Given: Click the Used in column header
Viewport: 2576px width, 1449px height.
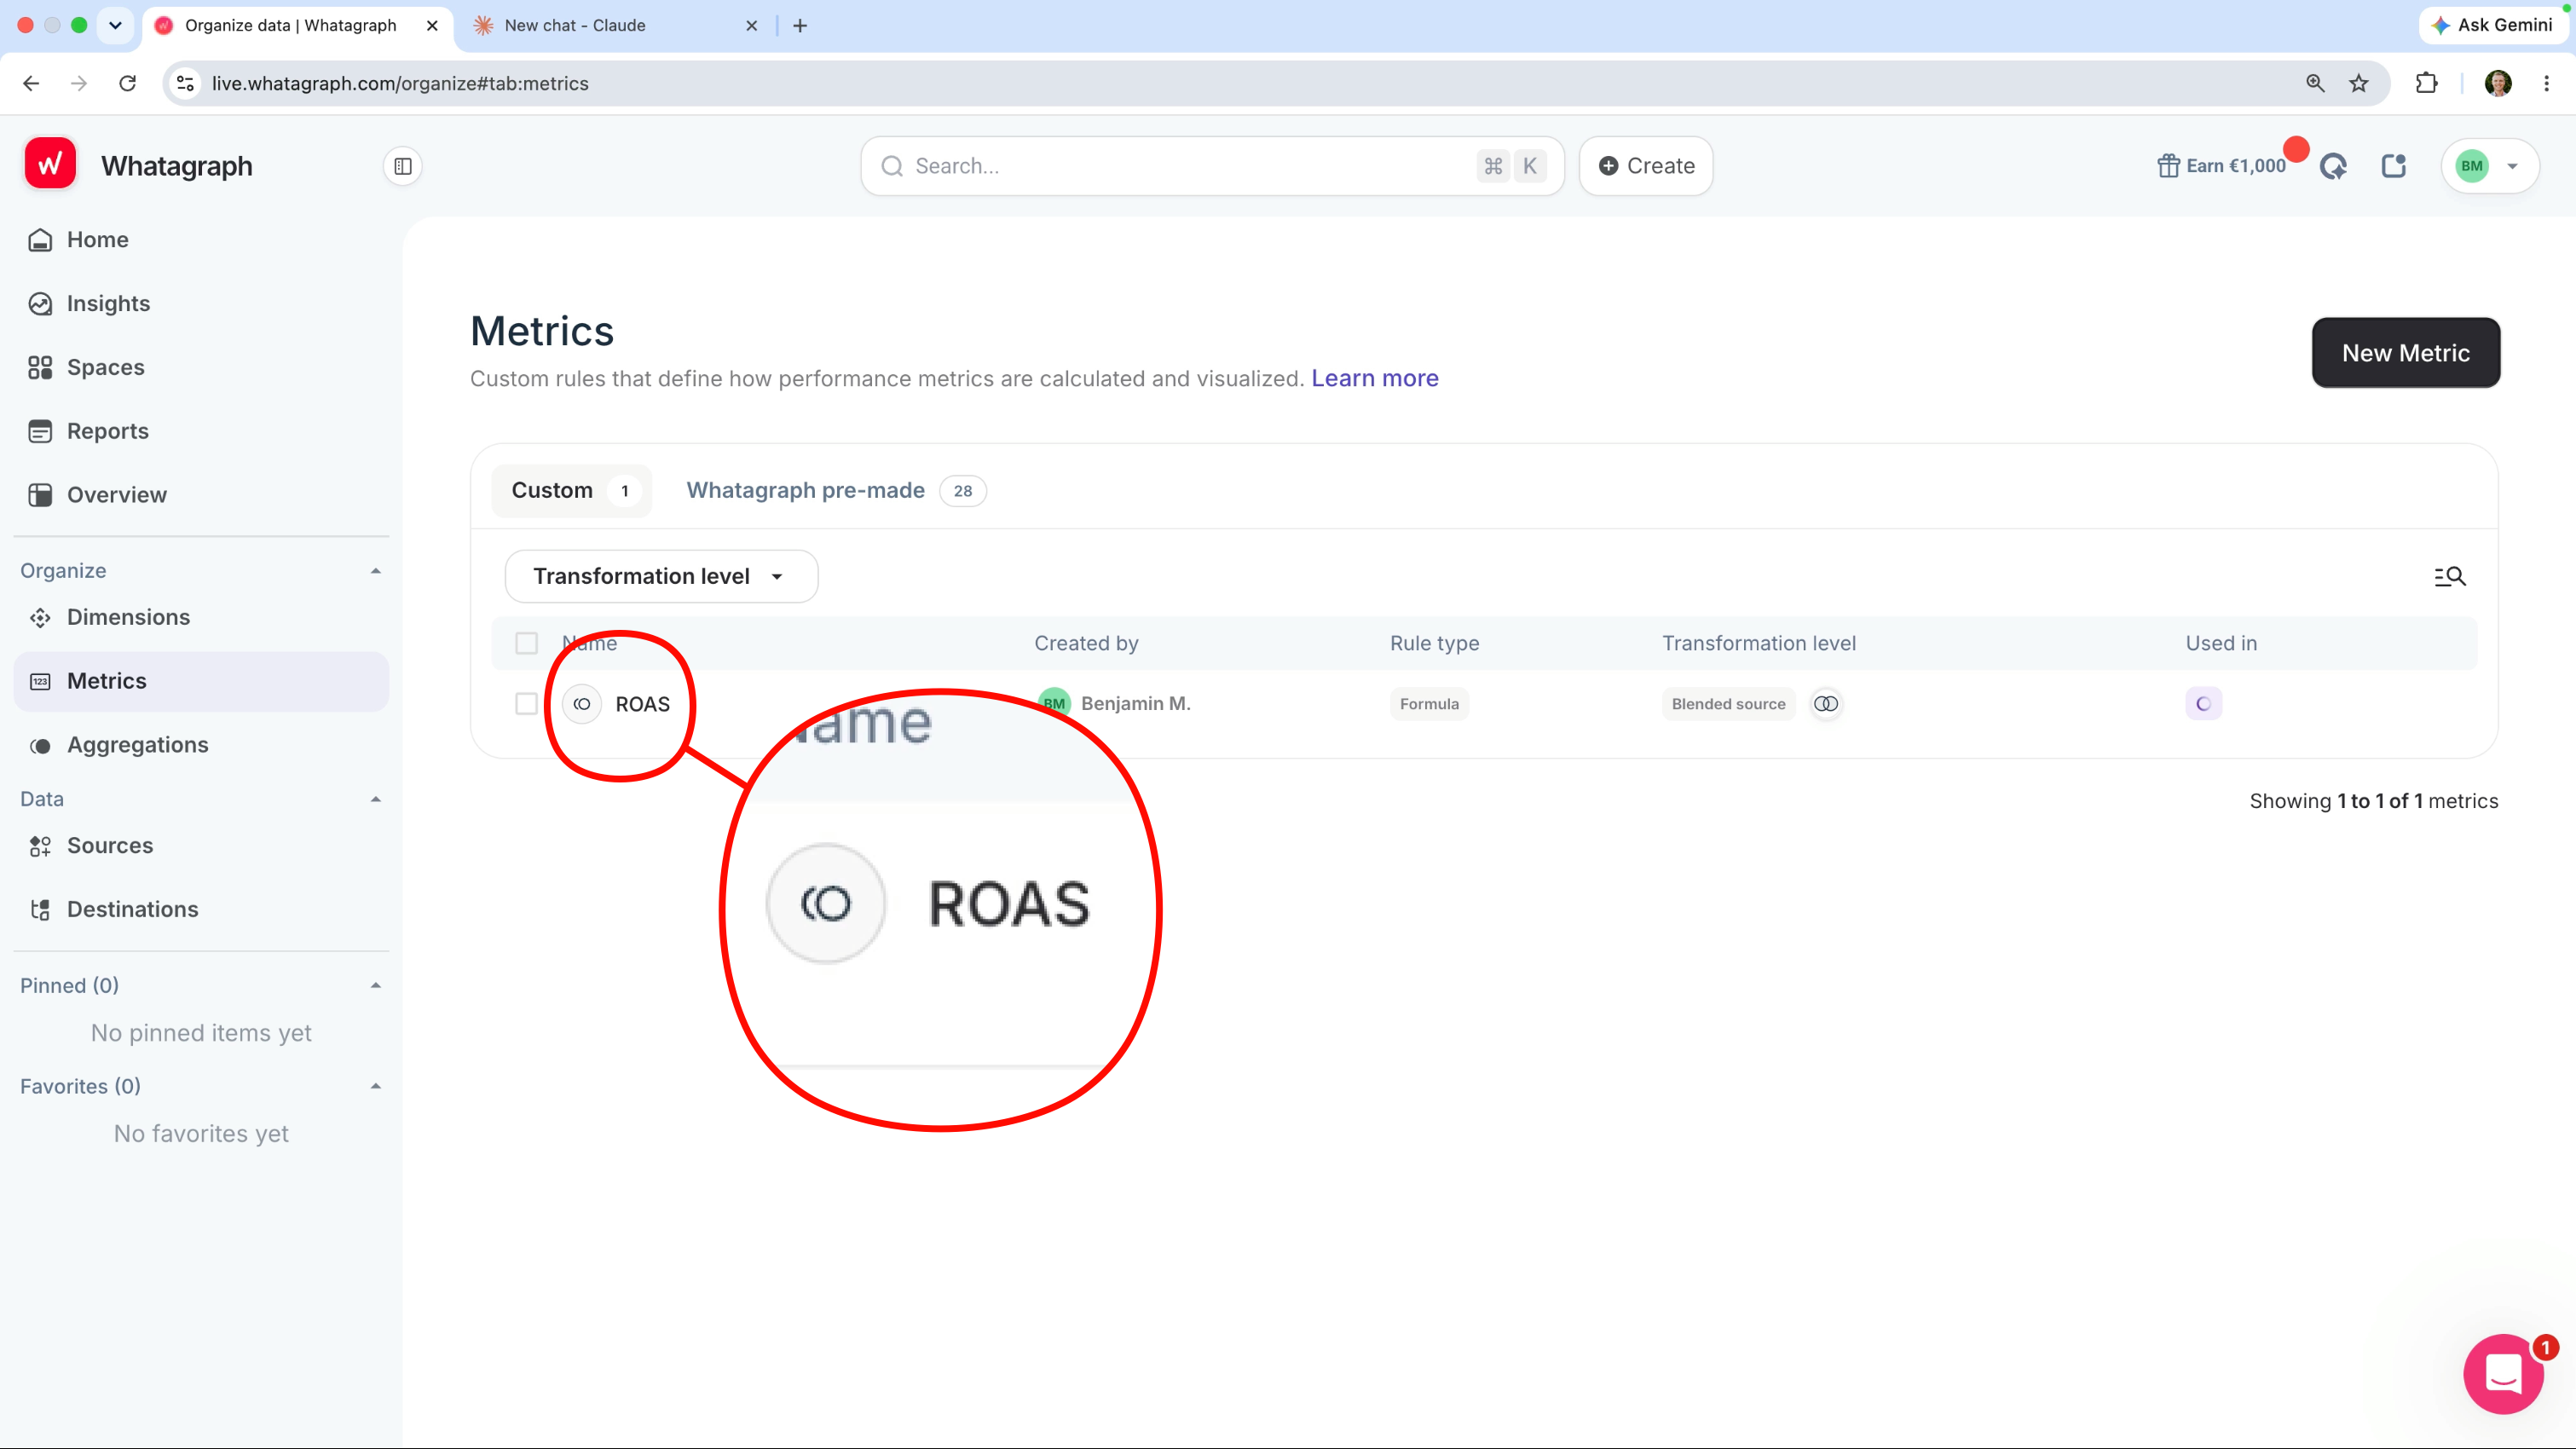Looking at the screenshot, I should point(2221,643).
